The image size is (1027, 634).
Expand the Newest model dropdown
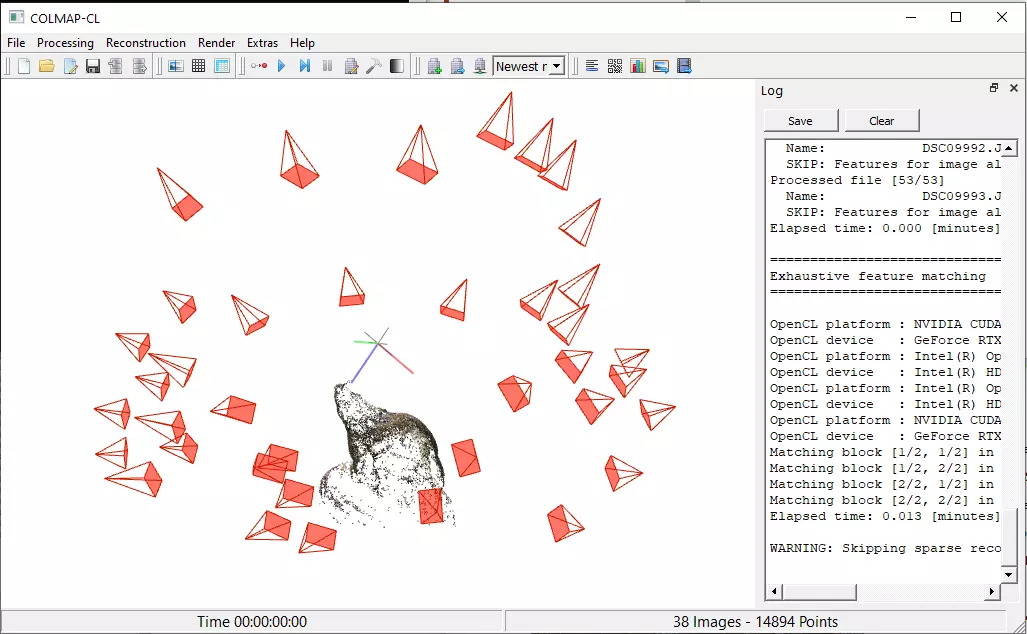tap(556, 67)
